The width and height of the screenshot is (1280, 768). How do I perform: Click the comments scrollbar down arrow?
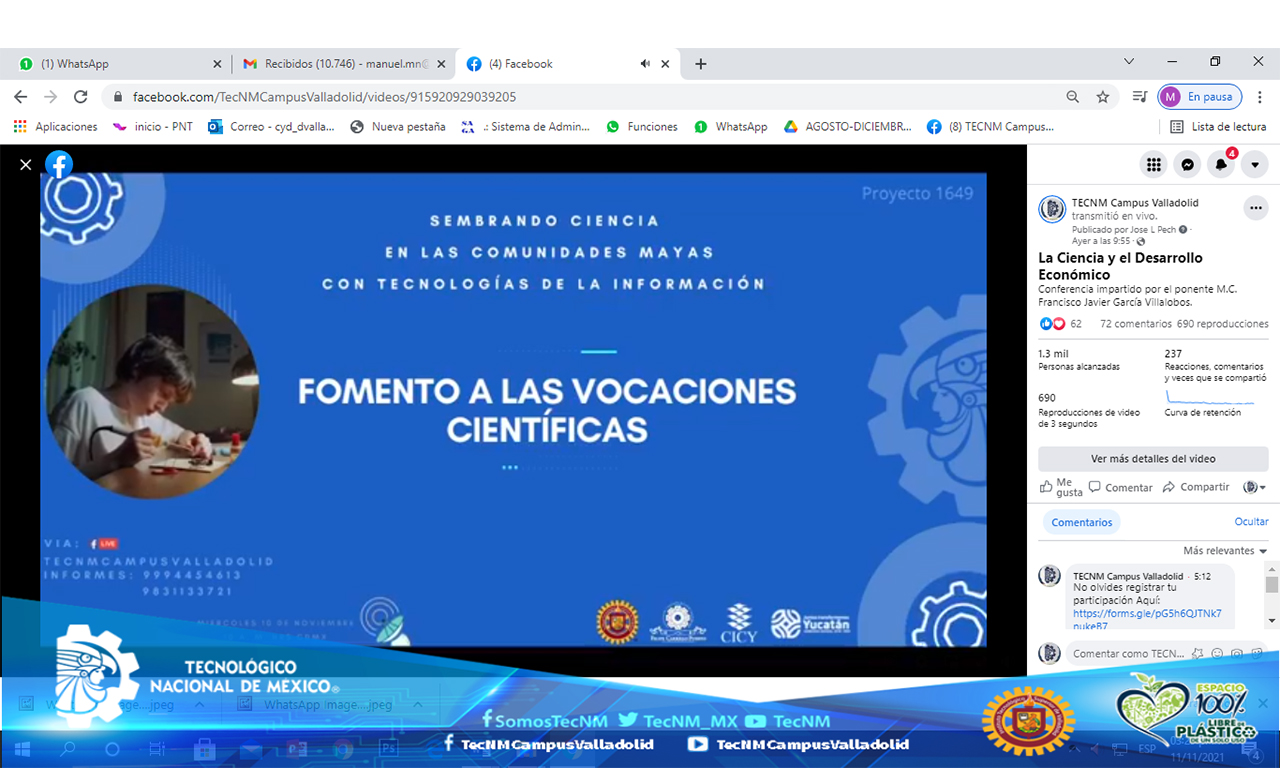coord(1272,622)
